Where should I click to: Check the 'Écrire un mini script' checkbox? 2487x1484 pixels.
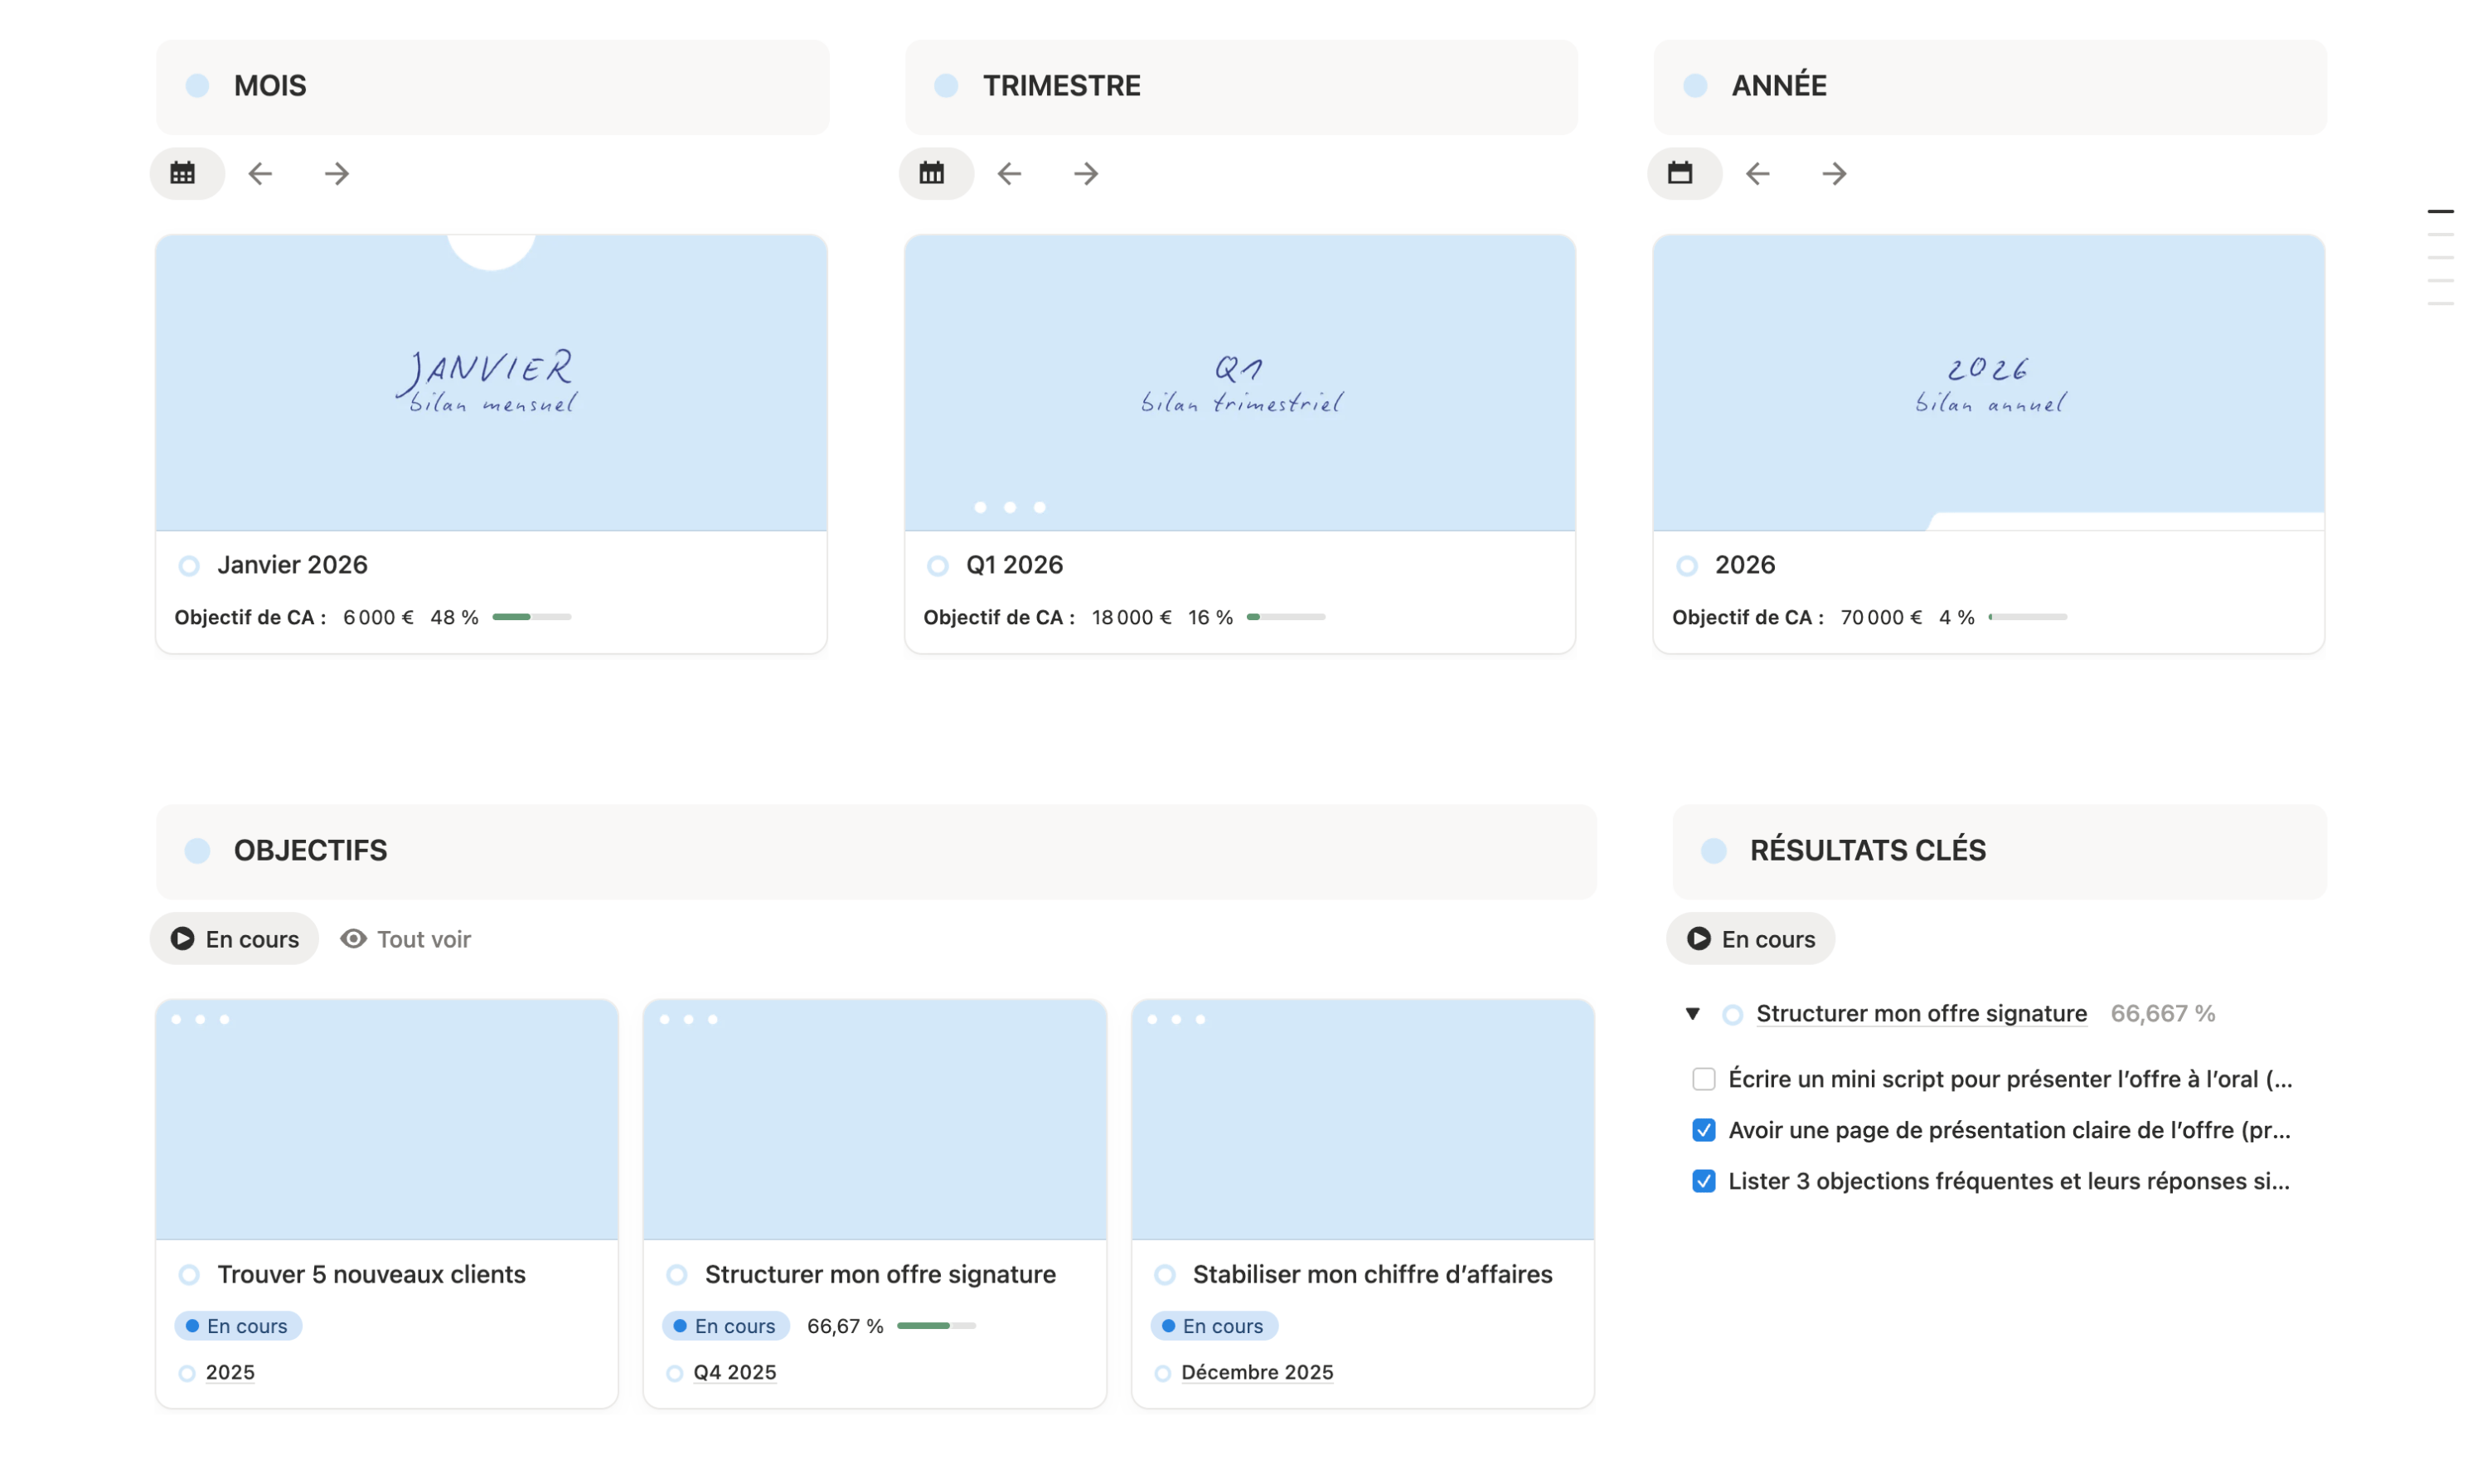click(1705, 1080)
